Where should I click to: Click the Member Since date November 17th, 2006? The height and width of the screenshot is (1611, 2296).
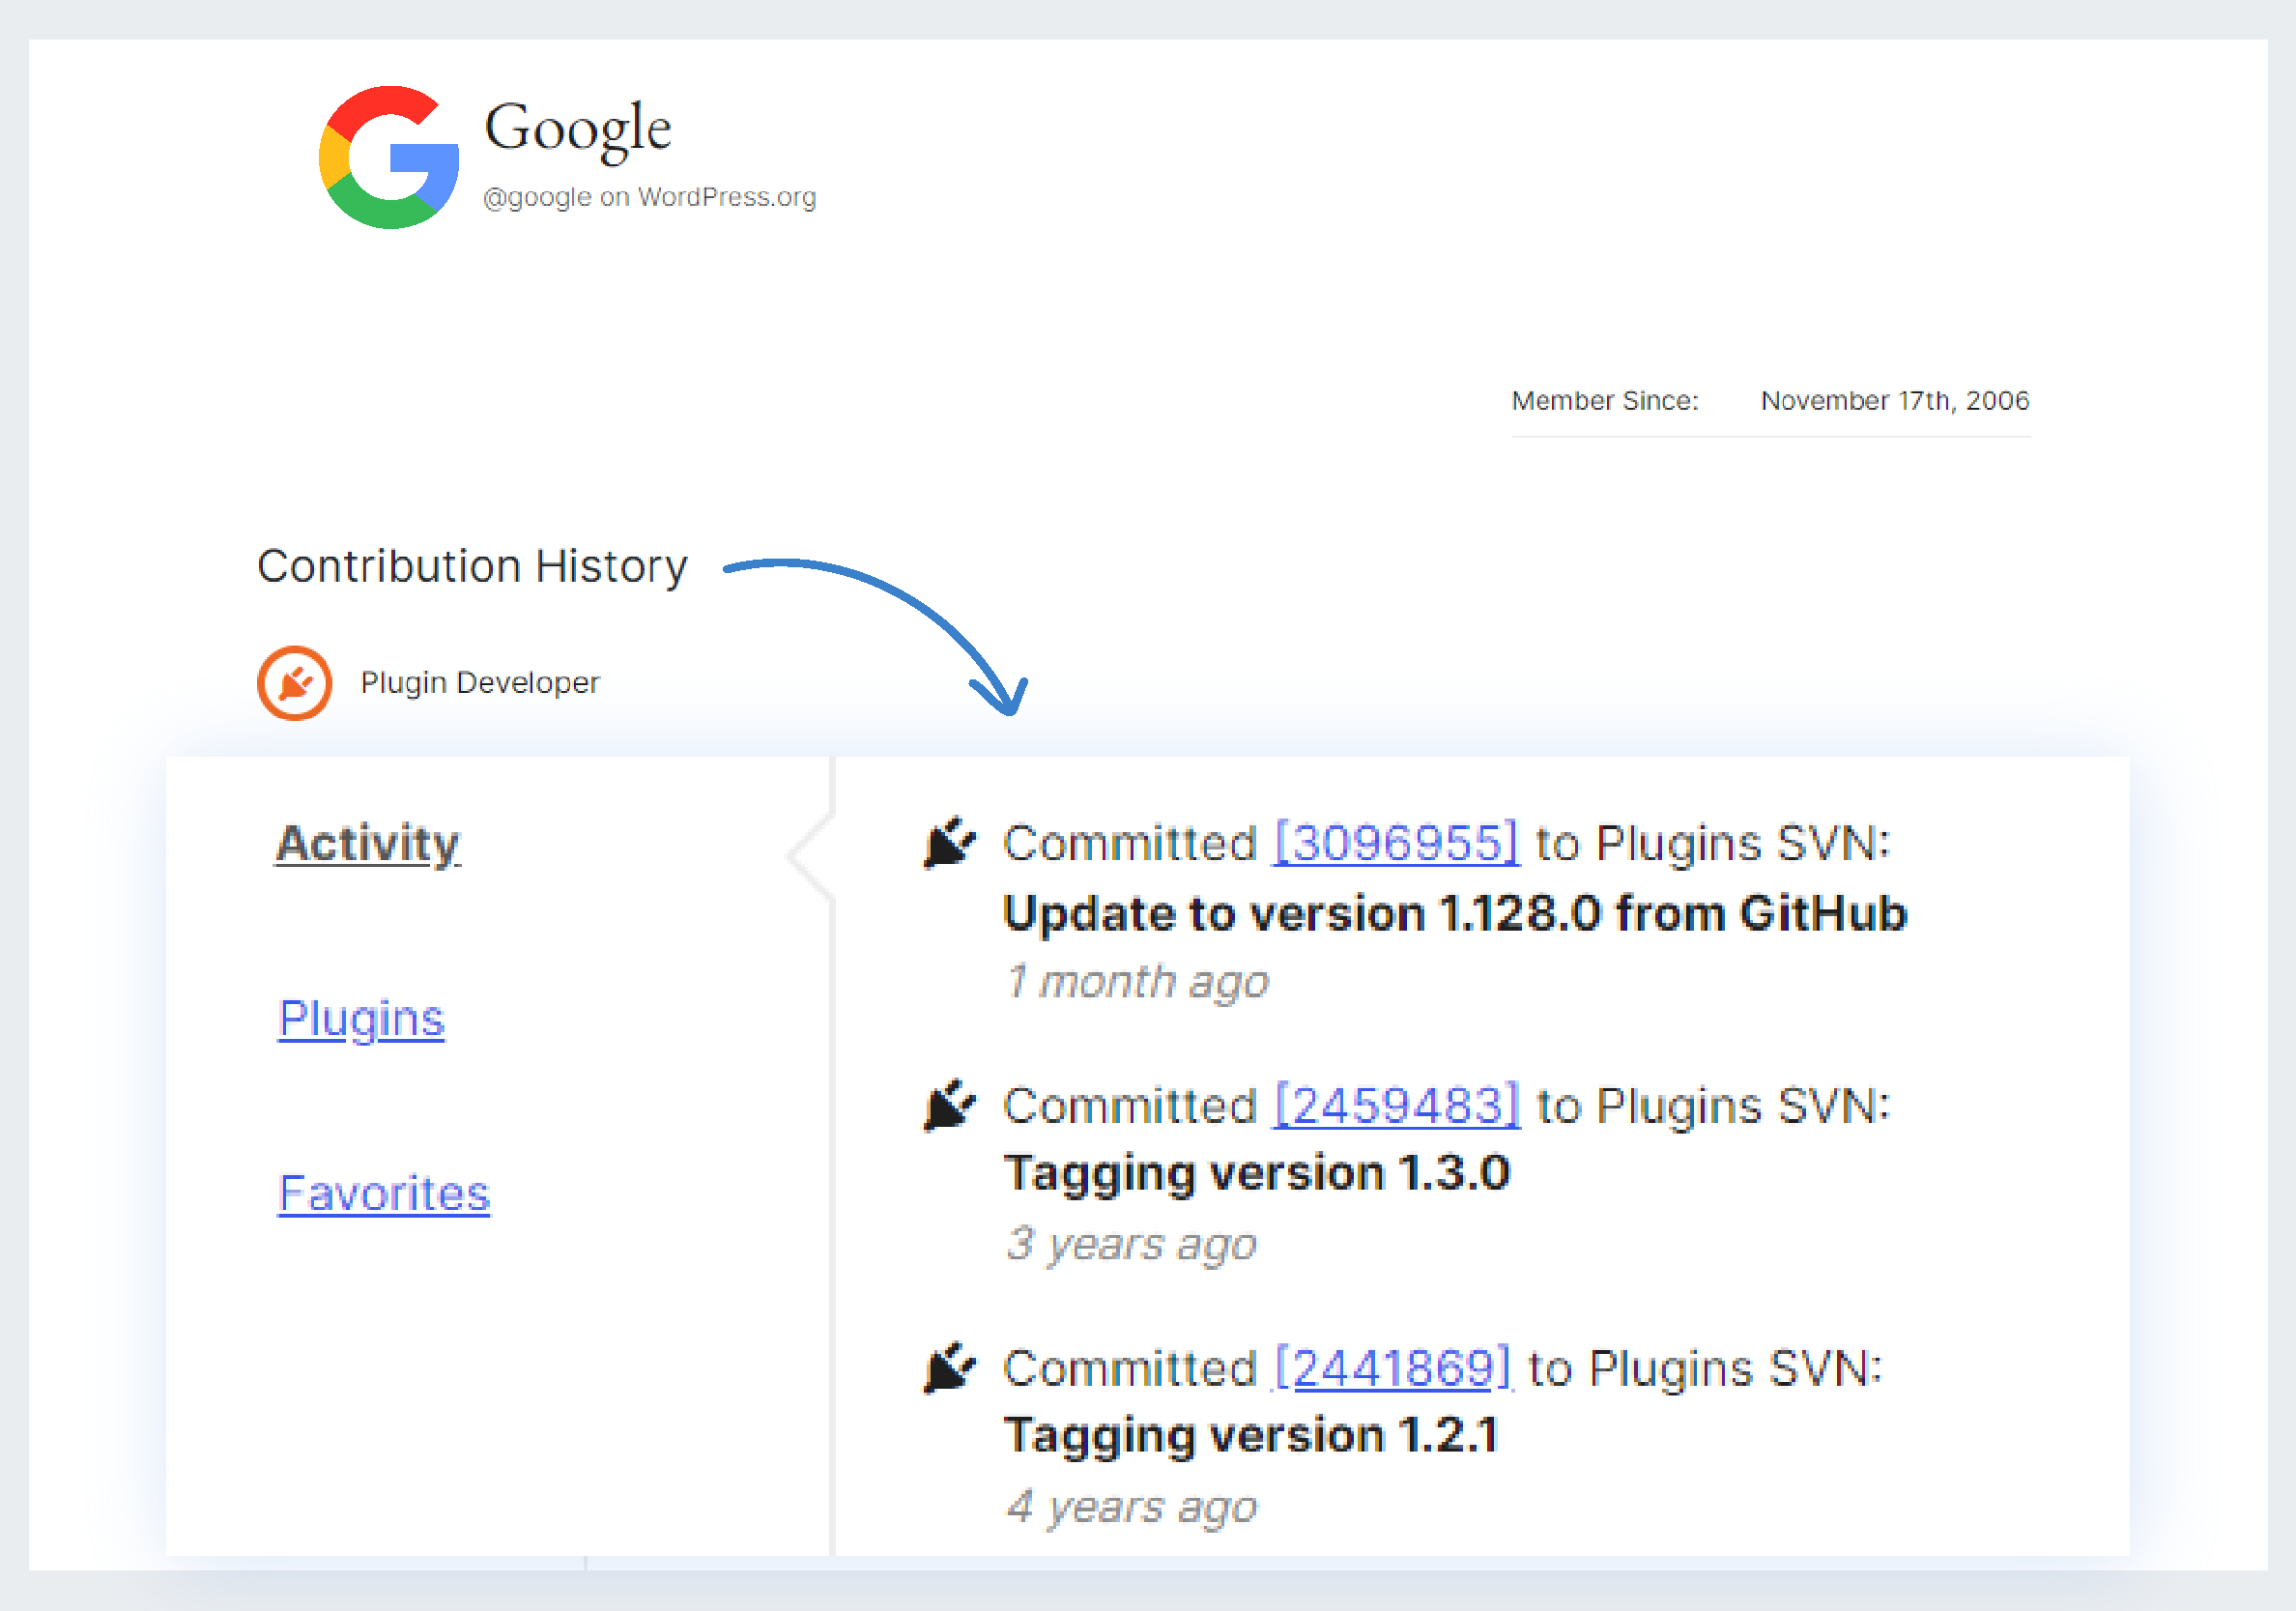1894,401
